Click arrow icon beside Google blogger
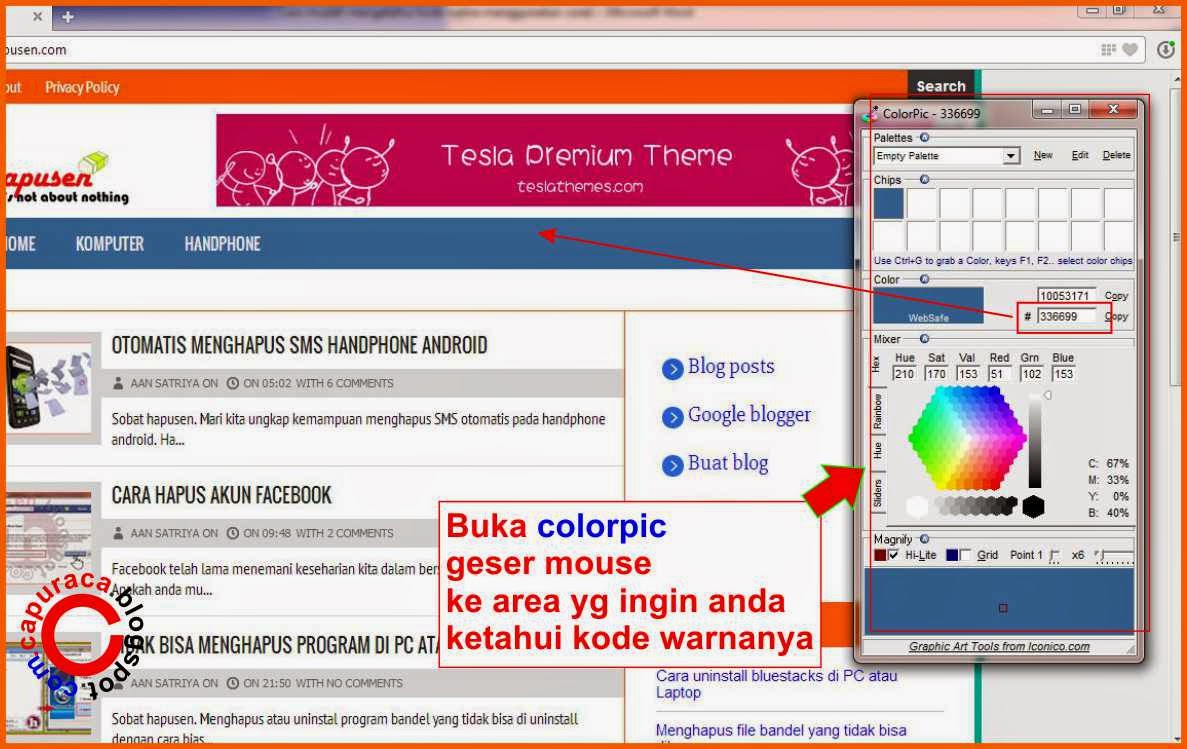 coord(672,417)
